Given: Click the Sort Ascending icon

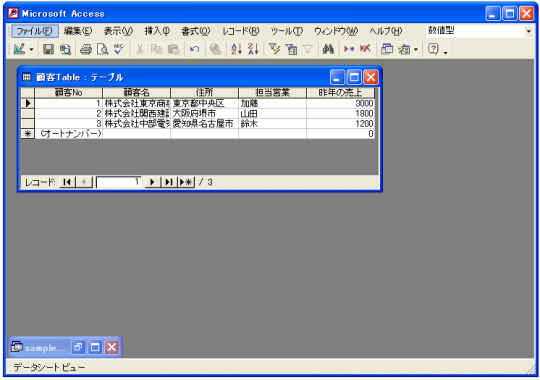Looking at the screenshot, I should pyautogui.click(x=237, y=49).
